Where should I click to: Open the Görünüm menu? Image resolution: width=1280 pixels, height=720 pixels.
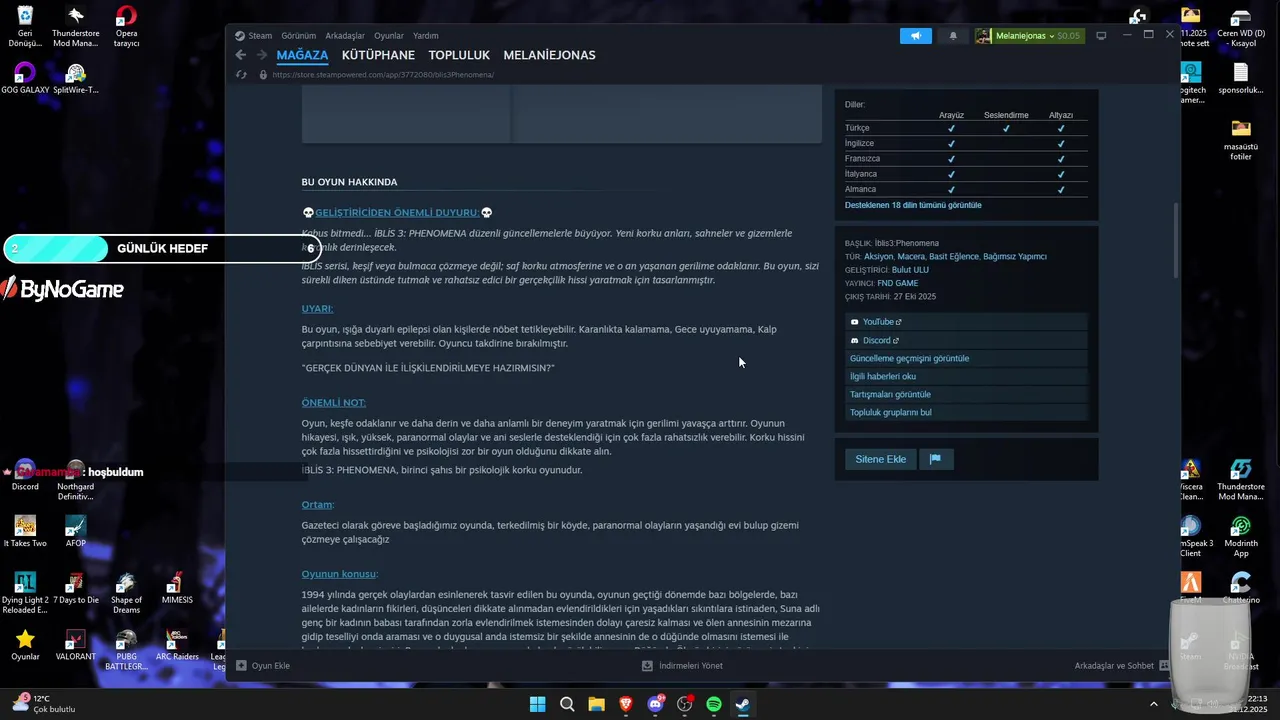(x=299, y=35)
